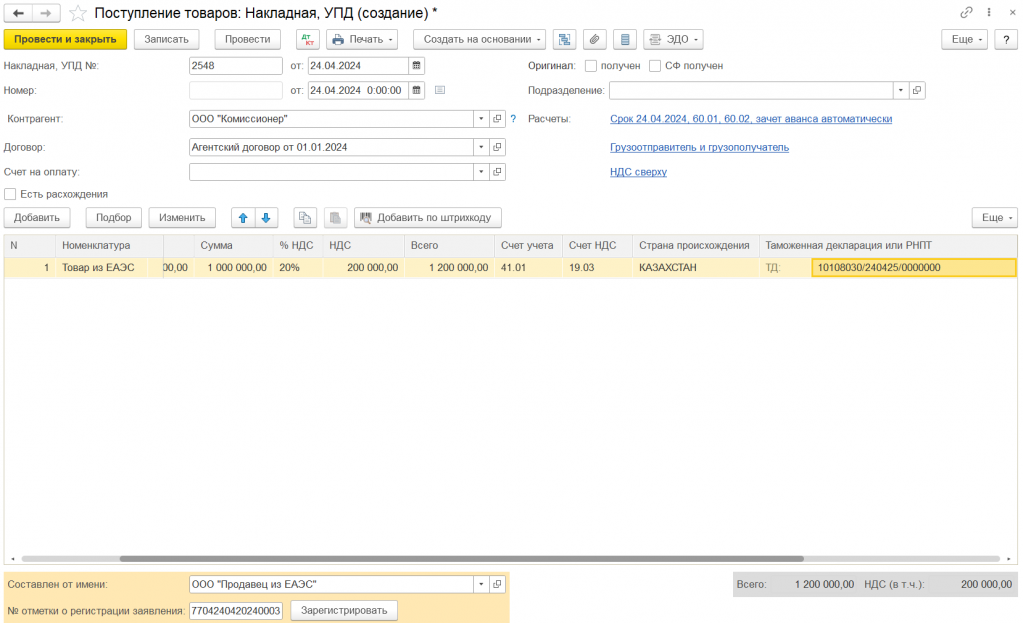Expand the Печать dropdown
The width and height of the screenshot is (1023, 623).
[x=362, y=39]
